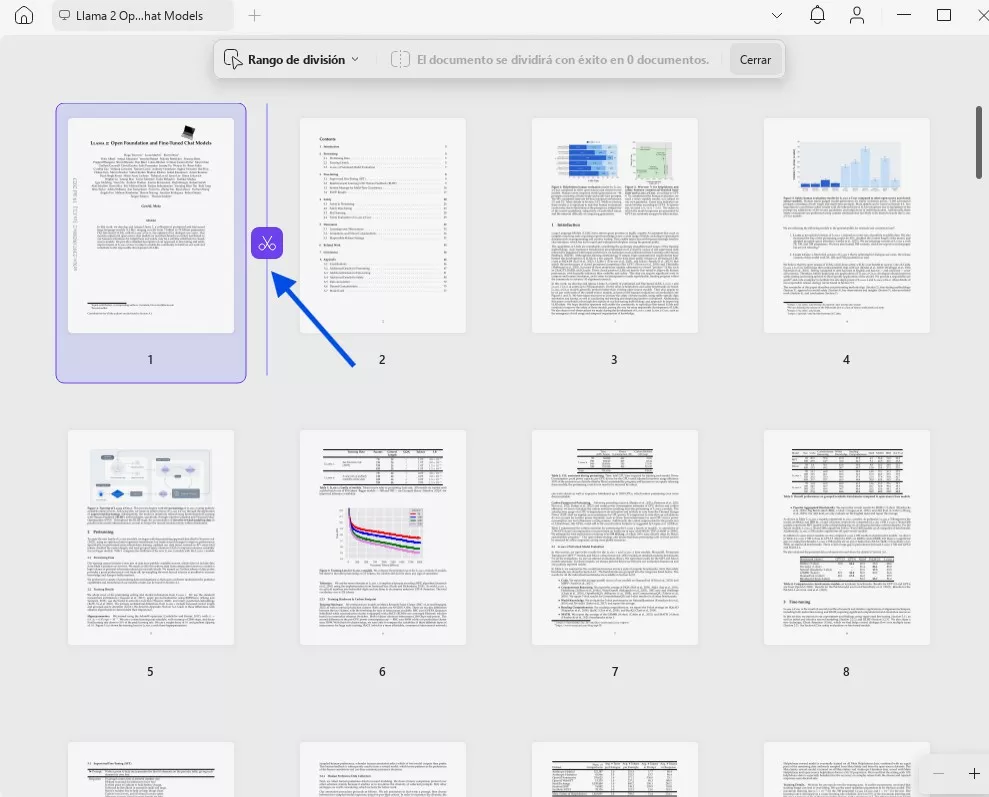
Task: Minimize the application window
Action: point(904,15)
